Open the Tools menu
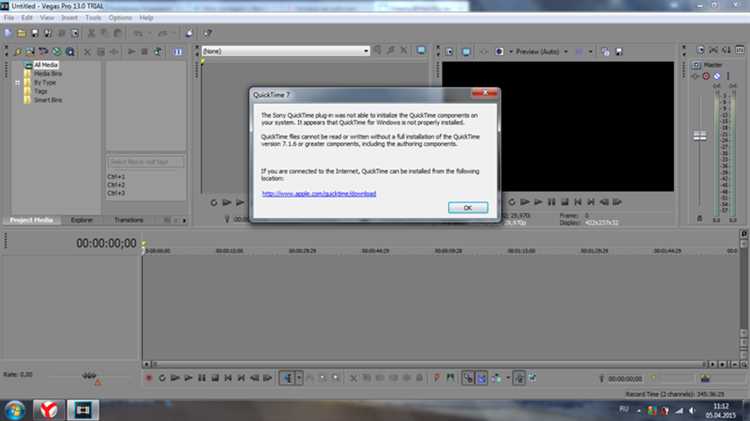 click(x=93, y=18)
